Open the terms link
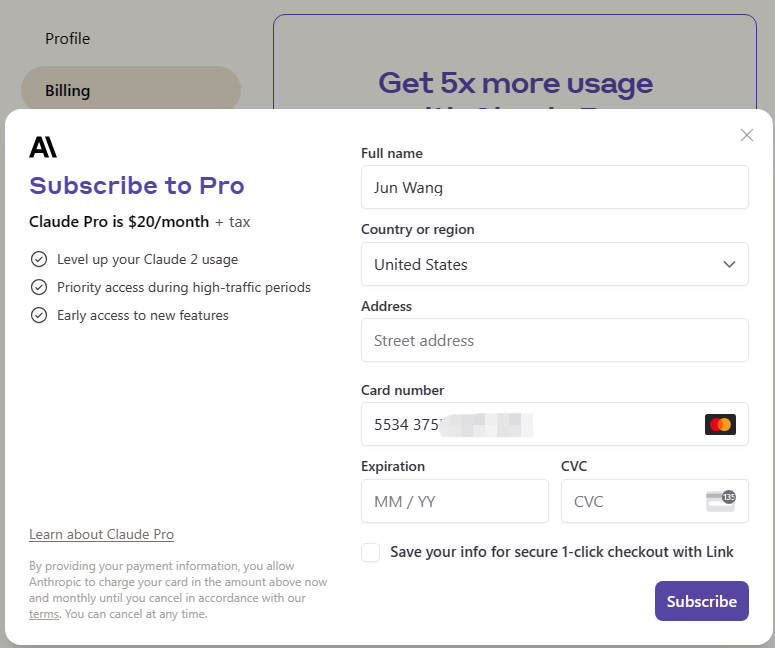 44,614
